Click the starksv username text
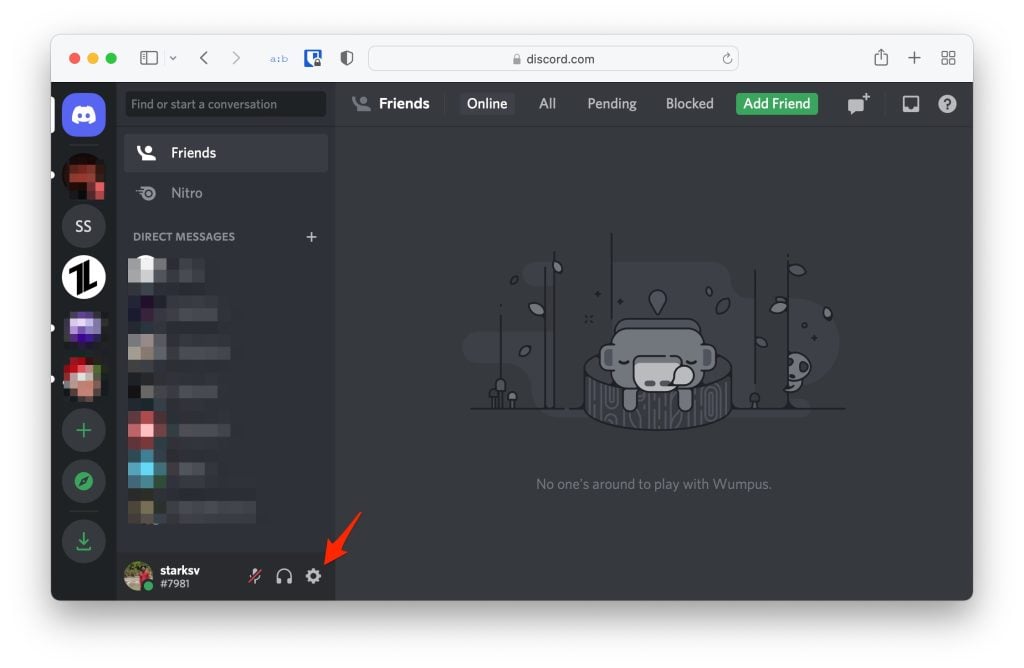 pyautogui.click(x=180, y=570)
